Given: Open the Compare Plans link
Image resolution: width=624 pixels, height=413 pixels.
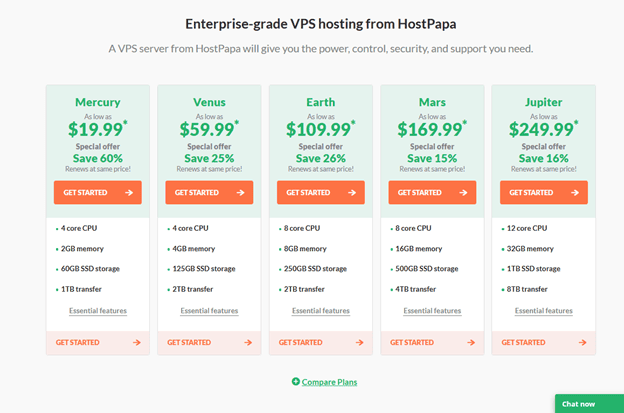Looking at the screenshot, I should pos(329,382).
